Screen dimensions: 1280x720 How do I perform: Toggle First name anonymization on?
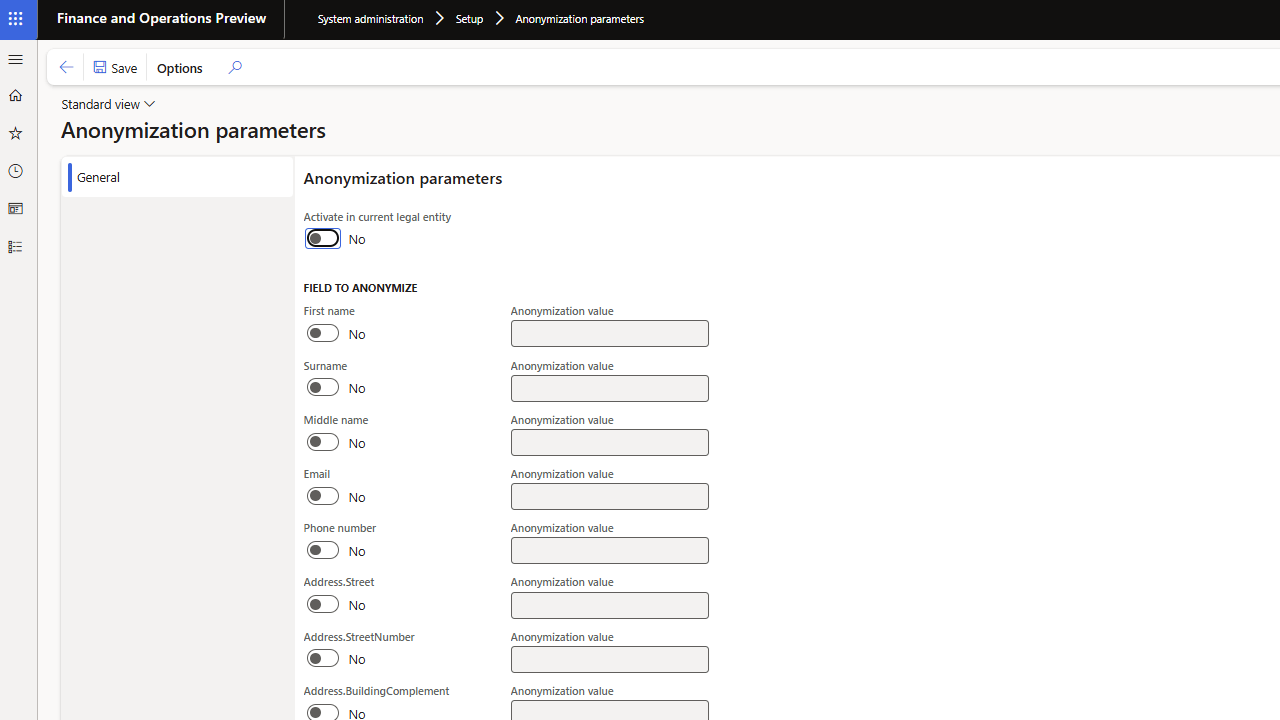click(x=322, y=333)
